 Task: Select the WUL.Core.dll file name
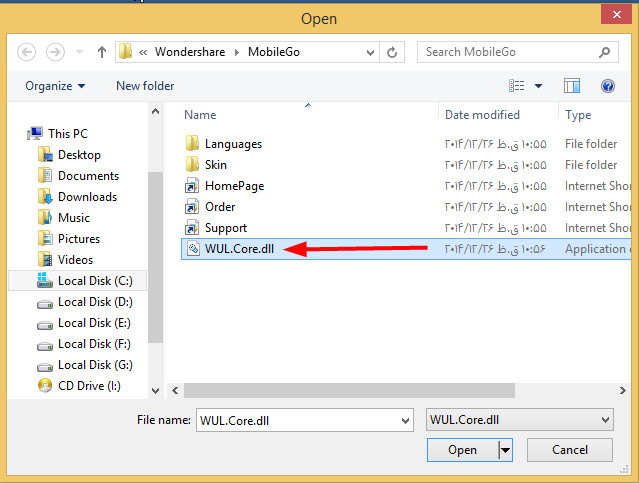click(x=239, y=249)
